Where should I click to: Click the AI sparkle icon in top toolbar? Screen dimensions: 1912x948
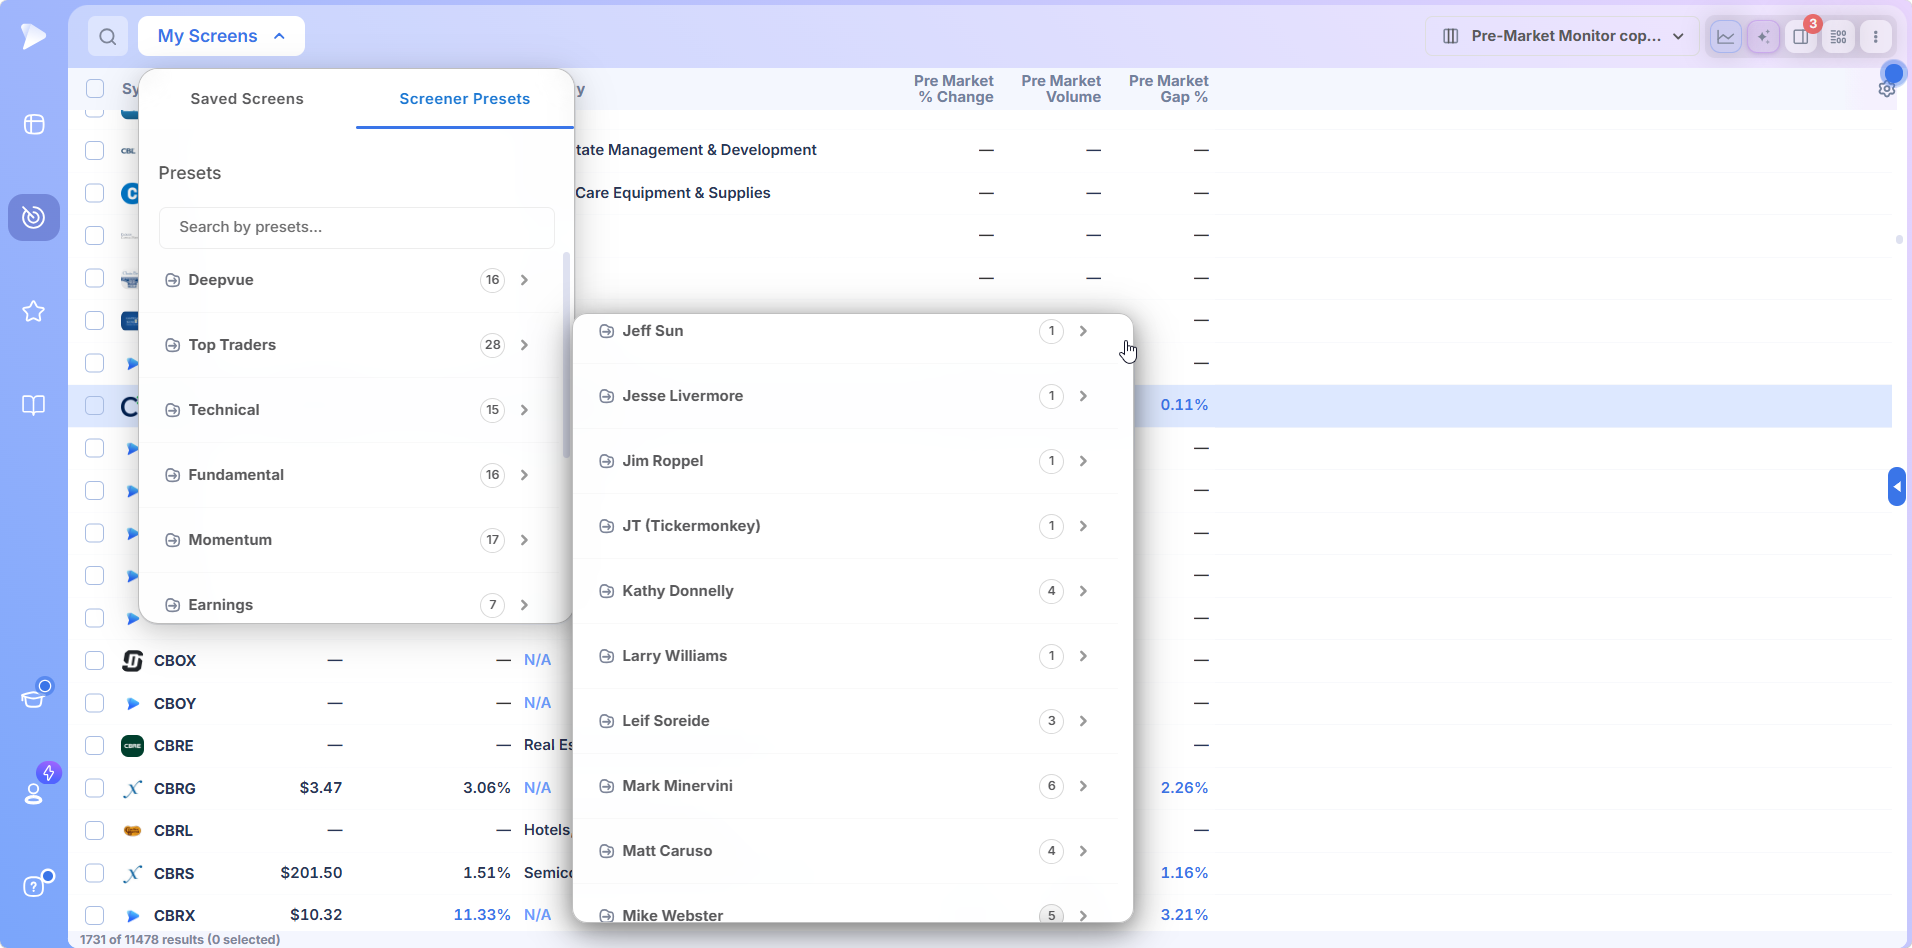pos(1764,37)
